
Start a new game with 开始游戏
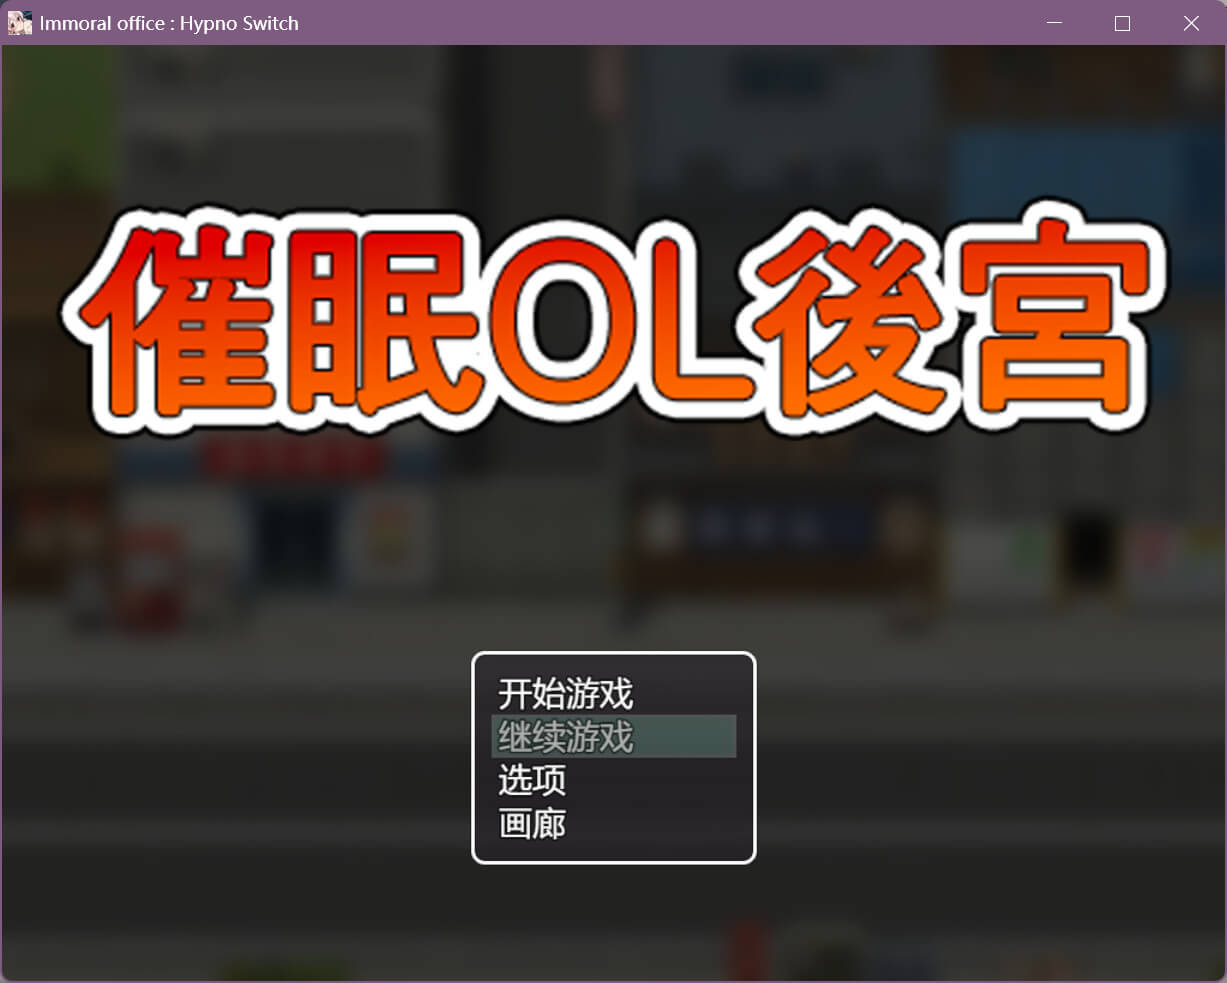tap(565, 693)
